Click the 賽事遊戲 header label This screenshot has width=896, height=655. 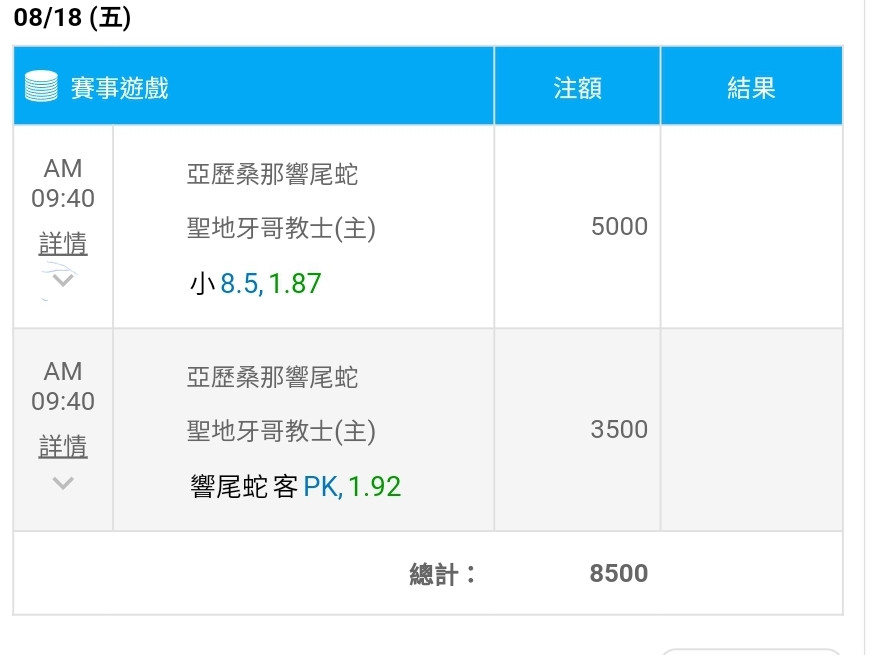pos(119,88)
